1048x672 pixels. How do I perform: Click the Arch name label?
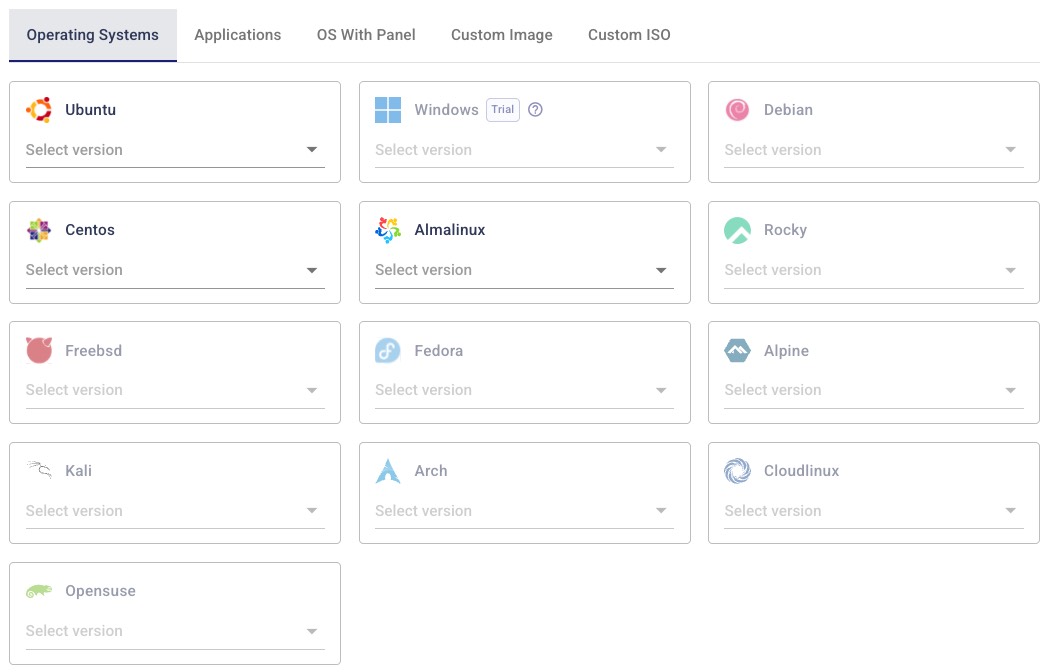(431, 471)
